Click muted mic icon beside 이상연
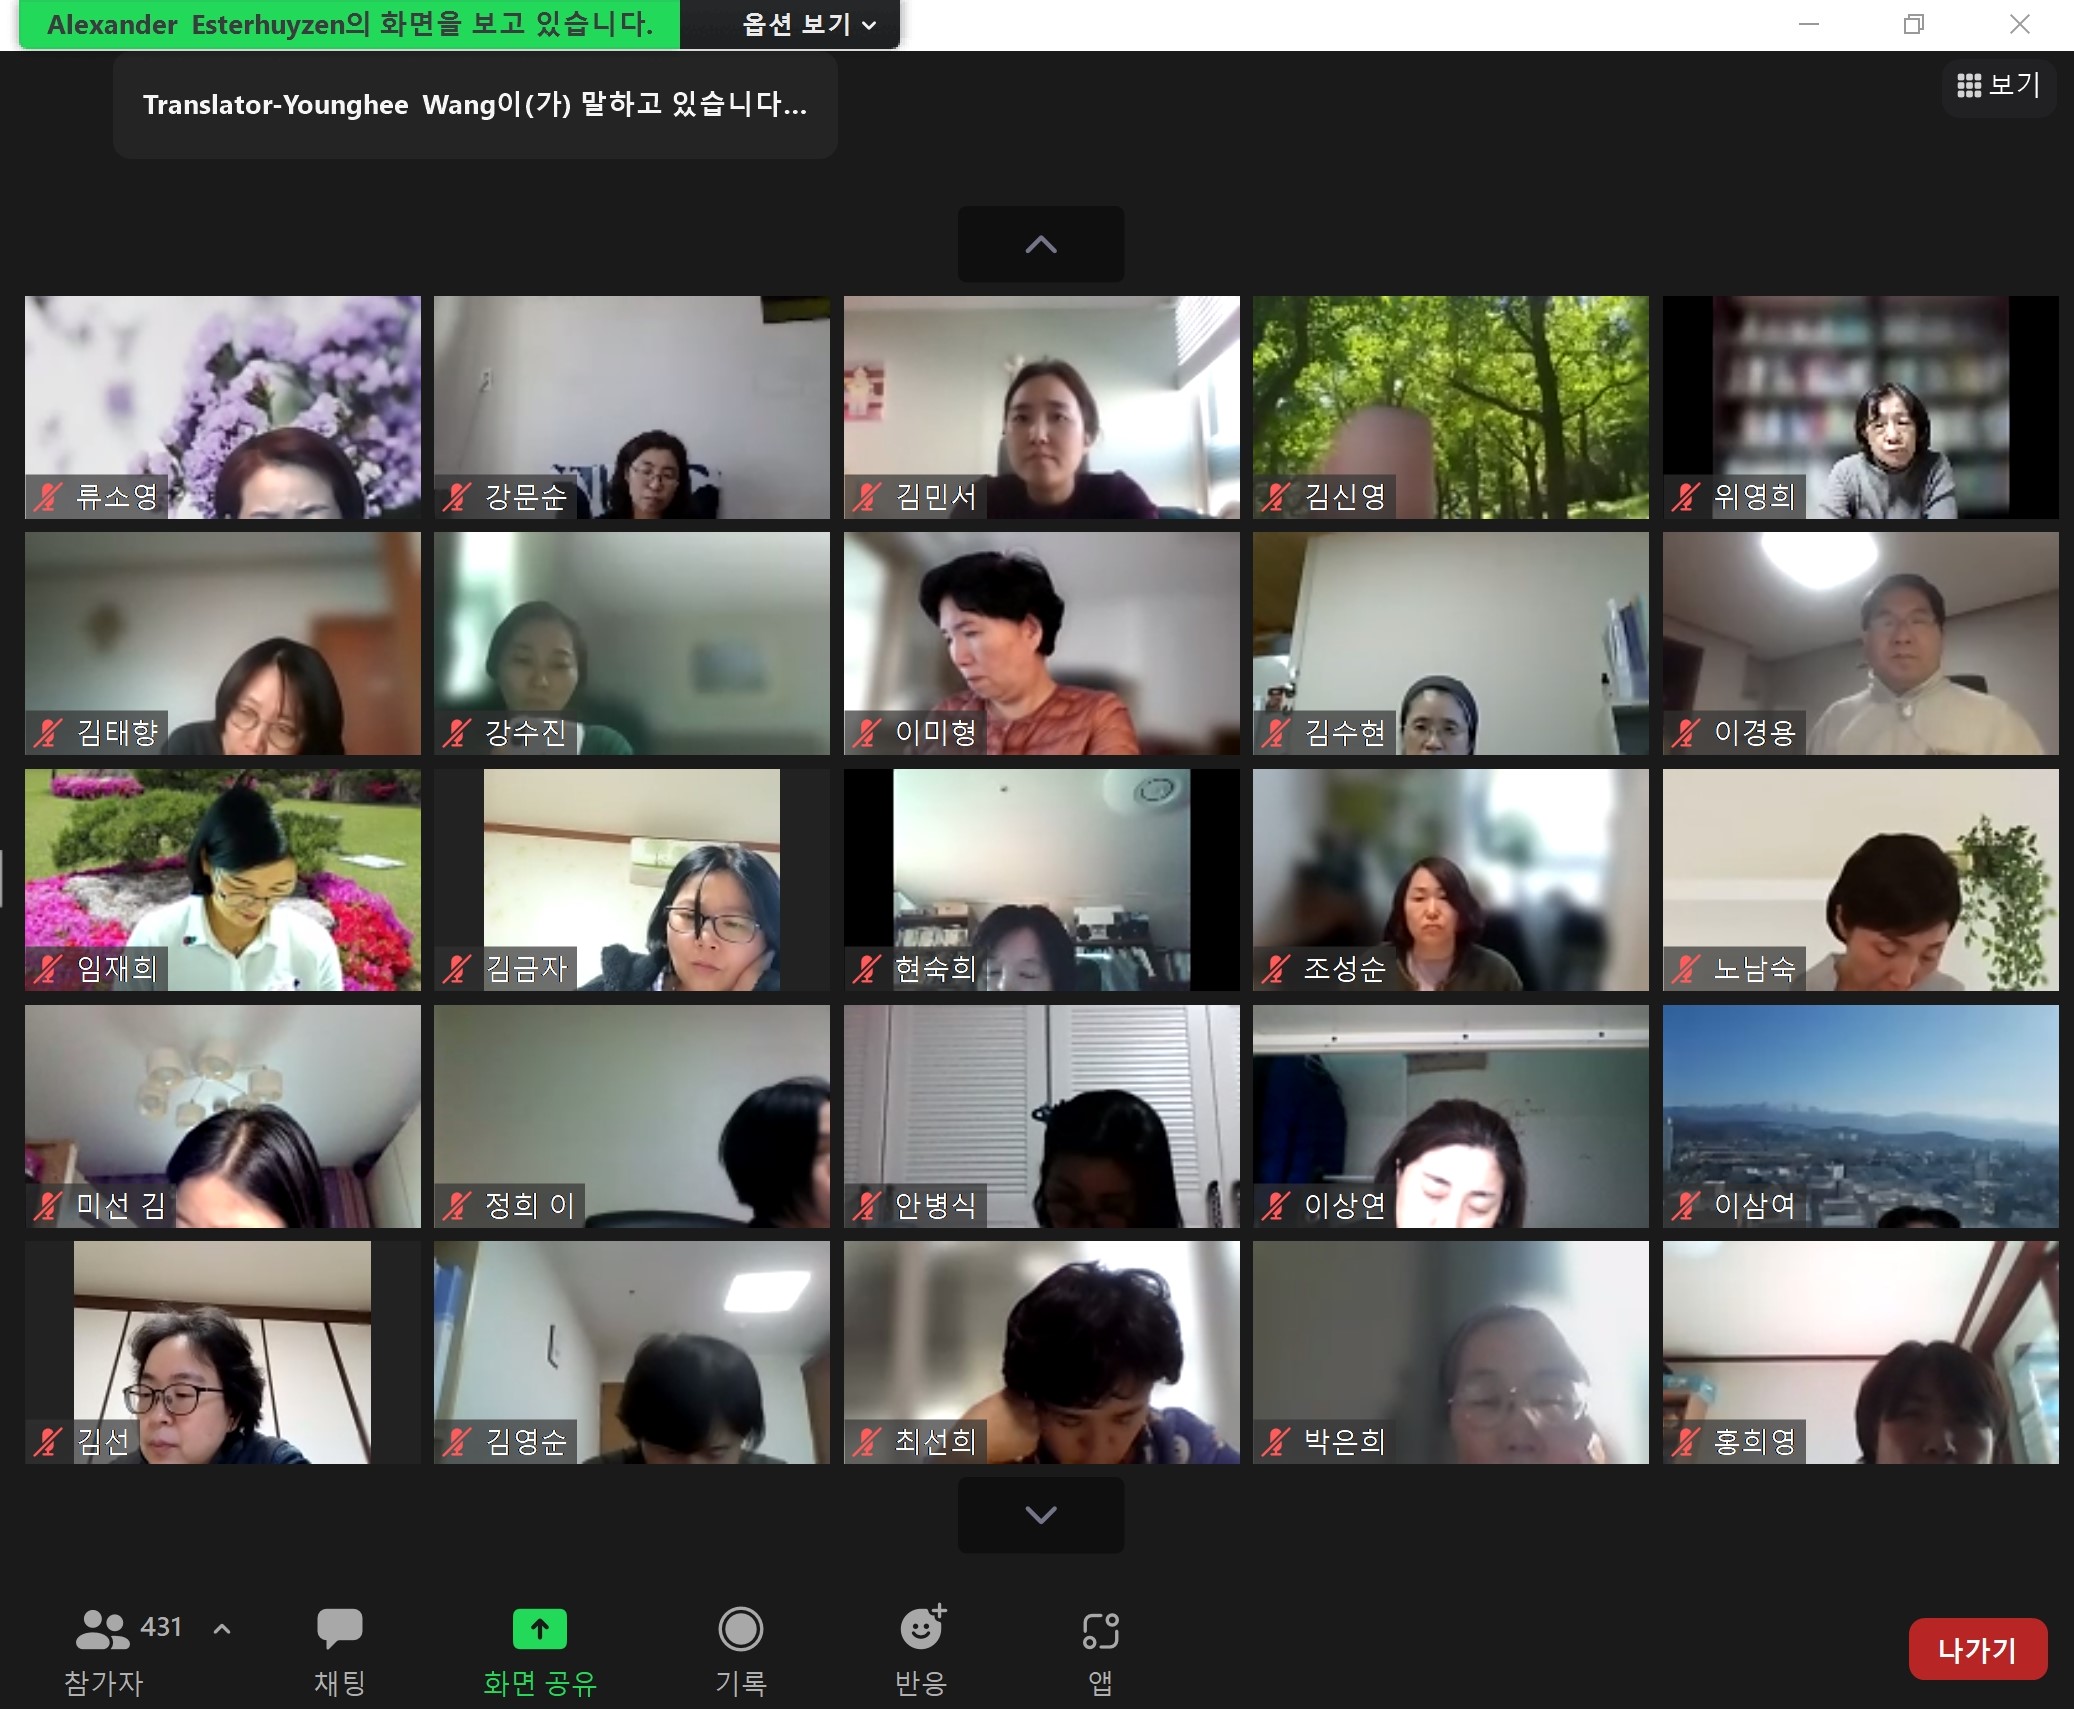The height and width of the screenshot is (1710, 2074). (1276, 1206)
